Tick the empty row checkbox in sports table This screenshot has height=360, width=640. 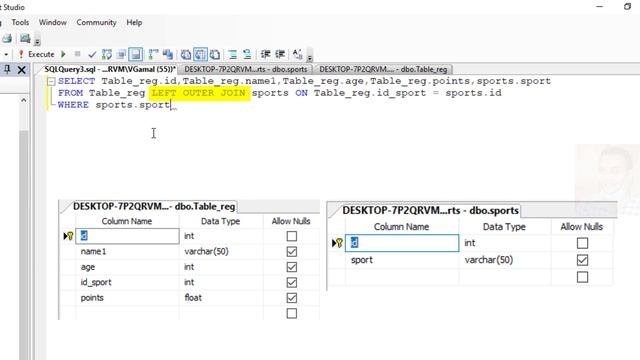[582, 277]
